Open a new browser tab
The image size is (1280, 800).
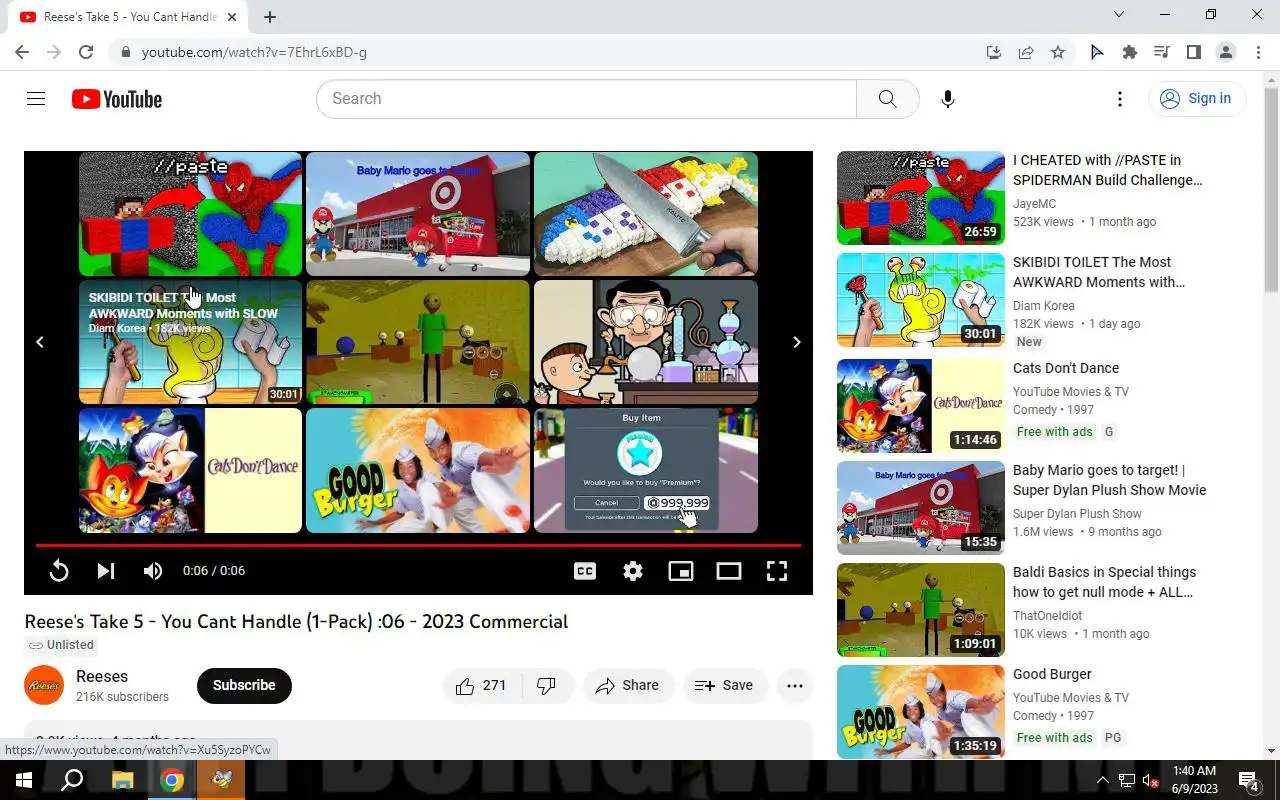[x=270, y=17]
